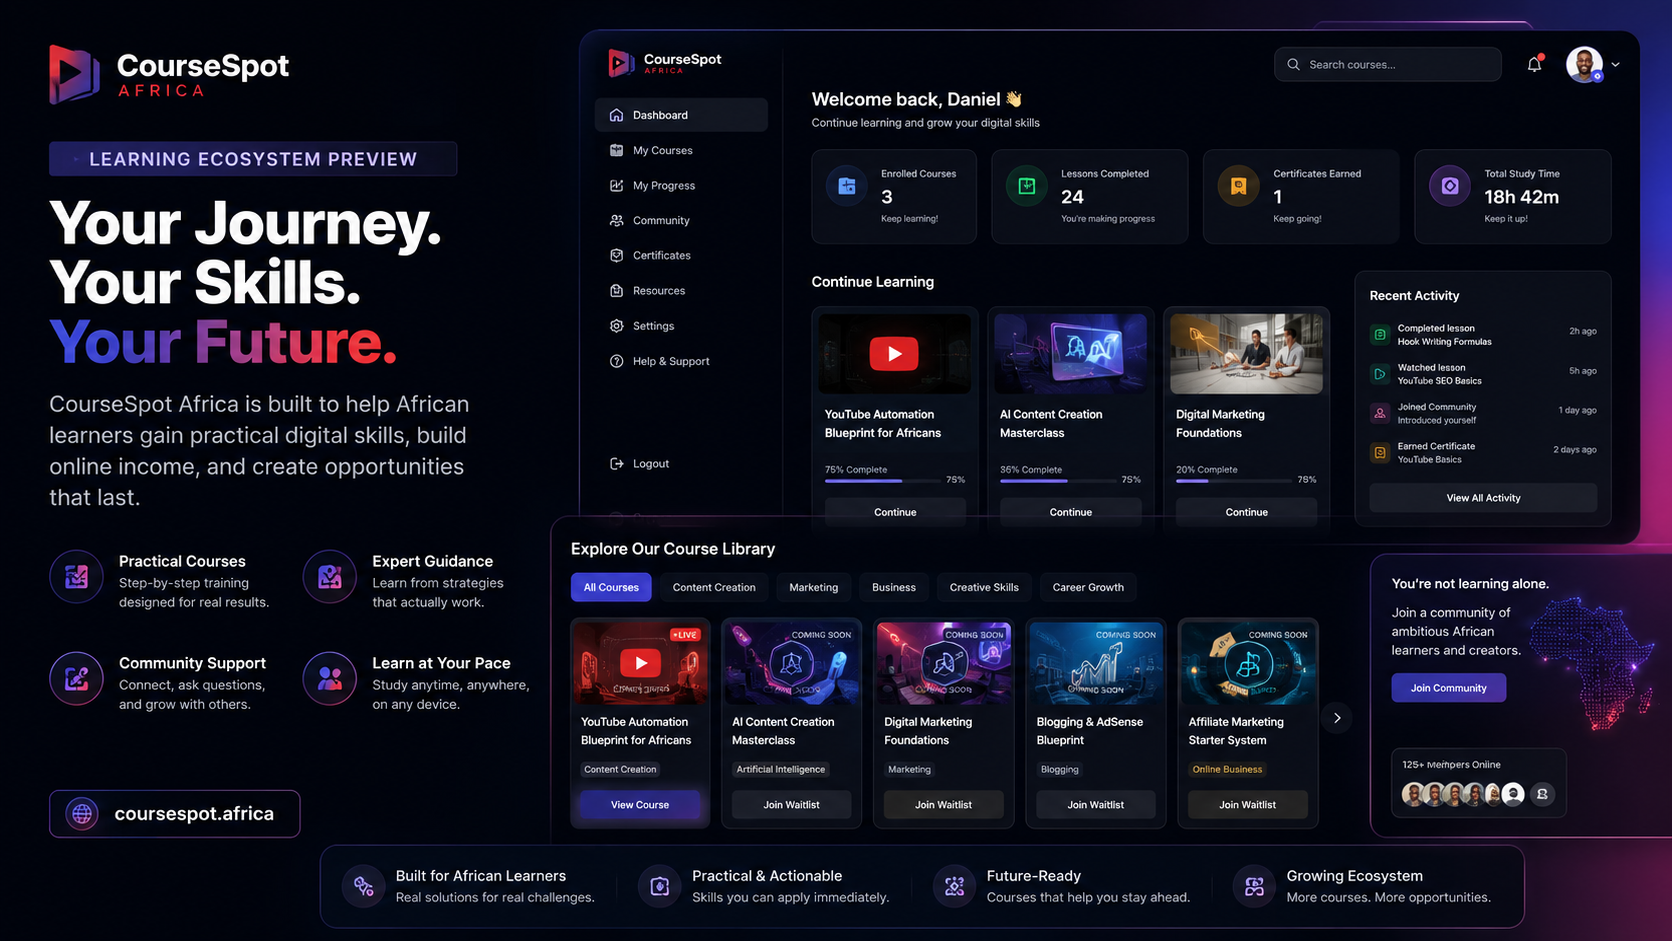Click the globe icon beside coursespot.africa
Image resolution: width=1672 pixels, height=941 pixels.
82,814
